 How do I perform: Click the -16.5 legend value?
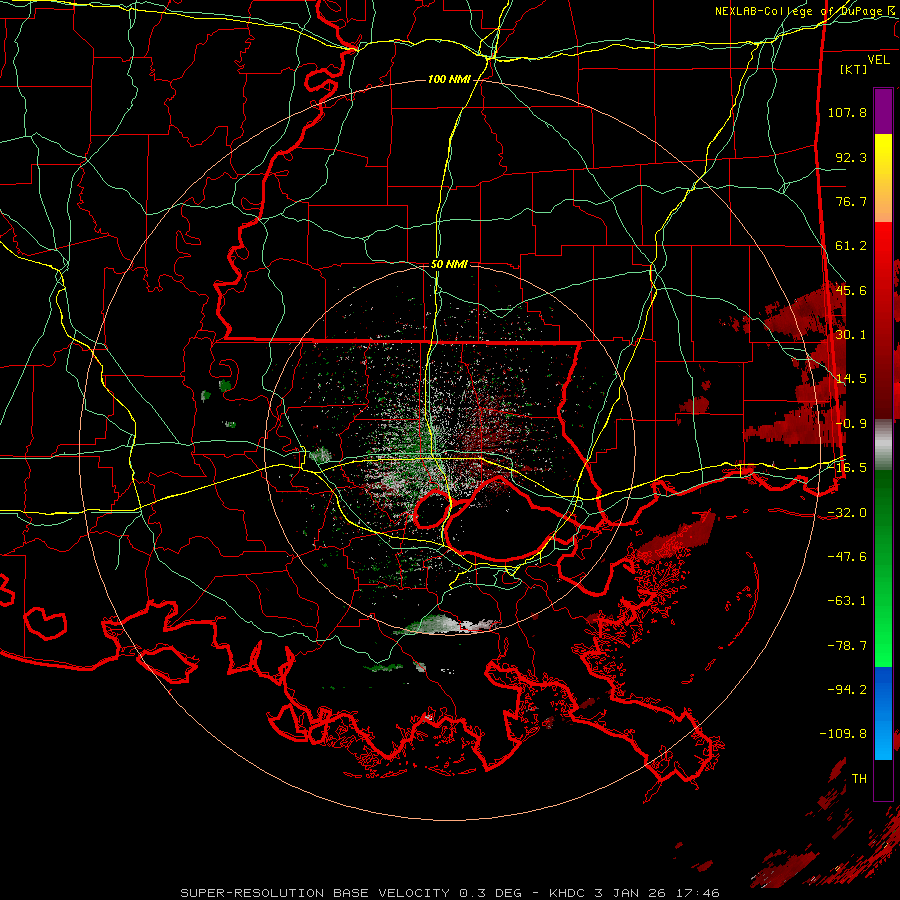click(847, 468)
